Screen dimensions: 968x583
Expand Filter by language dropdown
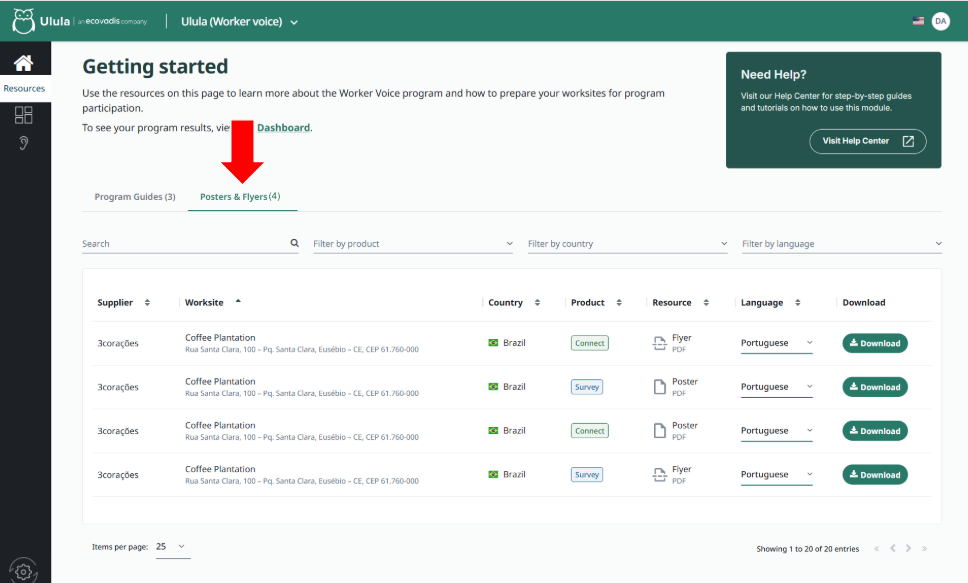[x=842, y=244]
